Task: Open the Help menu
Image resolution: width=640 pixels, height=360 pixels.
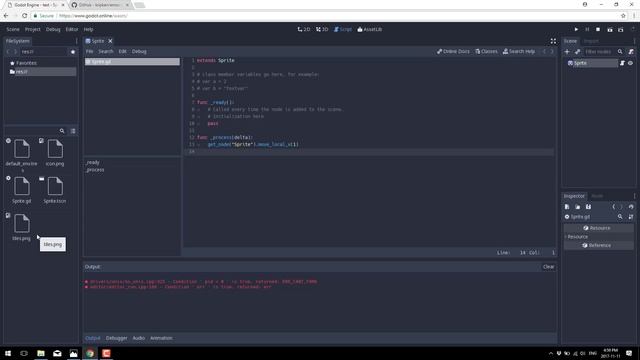Action: (x=89, y=29)
